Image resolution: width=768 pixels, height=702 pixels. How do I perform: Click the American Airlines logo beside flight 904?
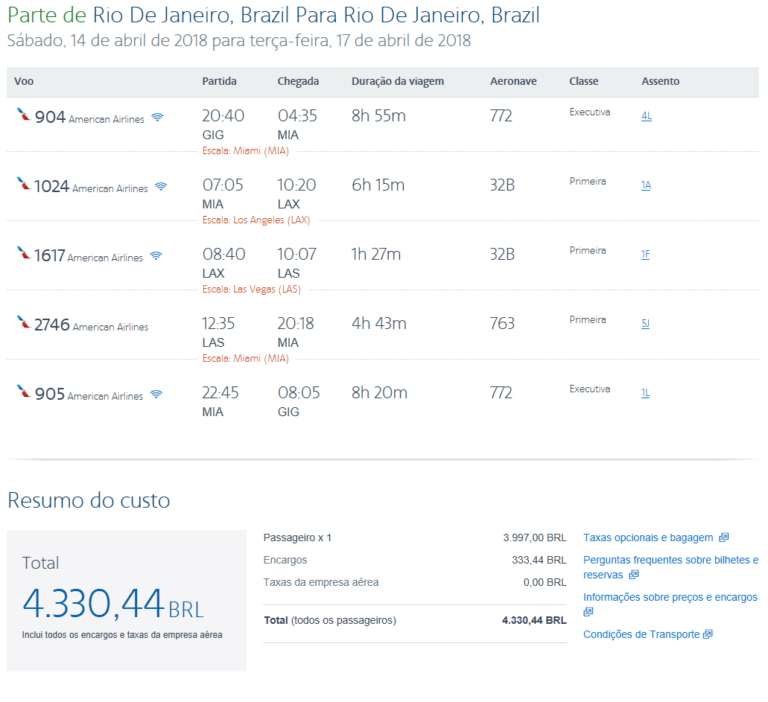click(23, 114)
